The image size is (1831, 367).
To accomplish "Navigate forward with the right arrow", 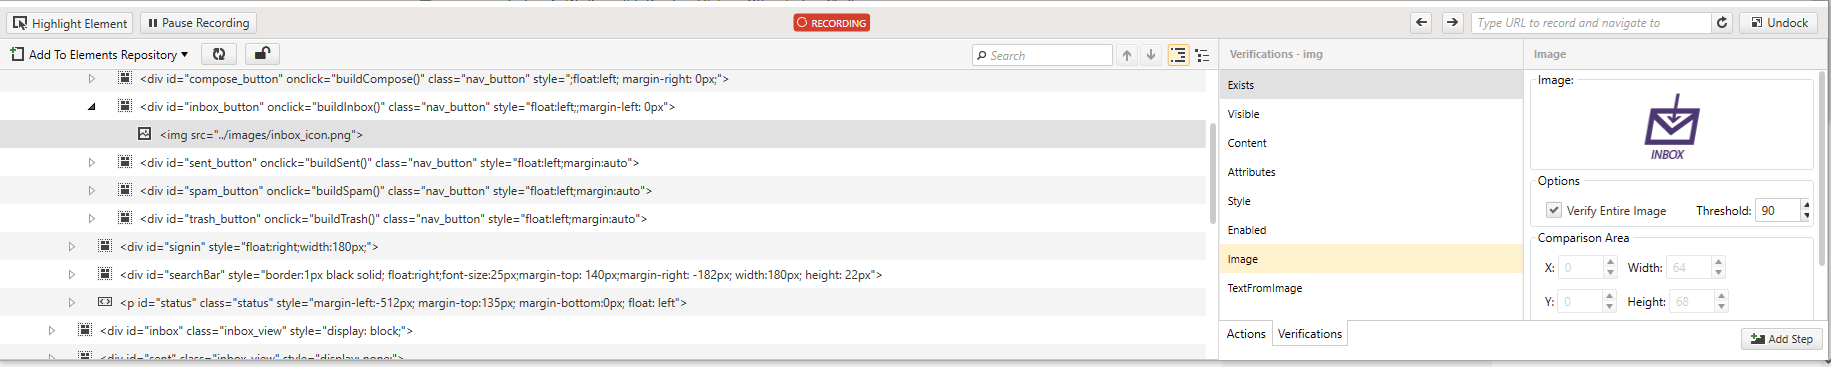I will tap(1452, 23).
